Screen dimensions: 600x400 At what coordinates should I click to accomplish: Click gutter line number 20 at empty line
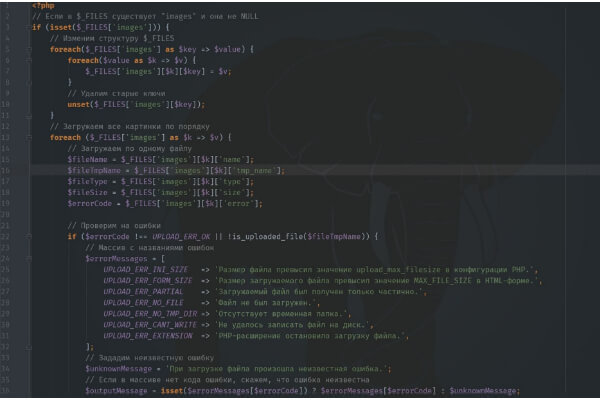pyautogui.click(x=8, y=213)
